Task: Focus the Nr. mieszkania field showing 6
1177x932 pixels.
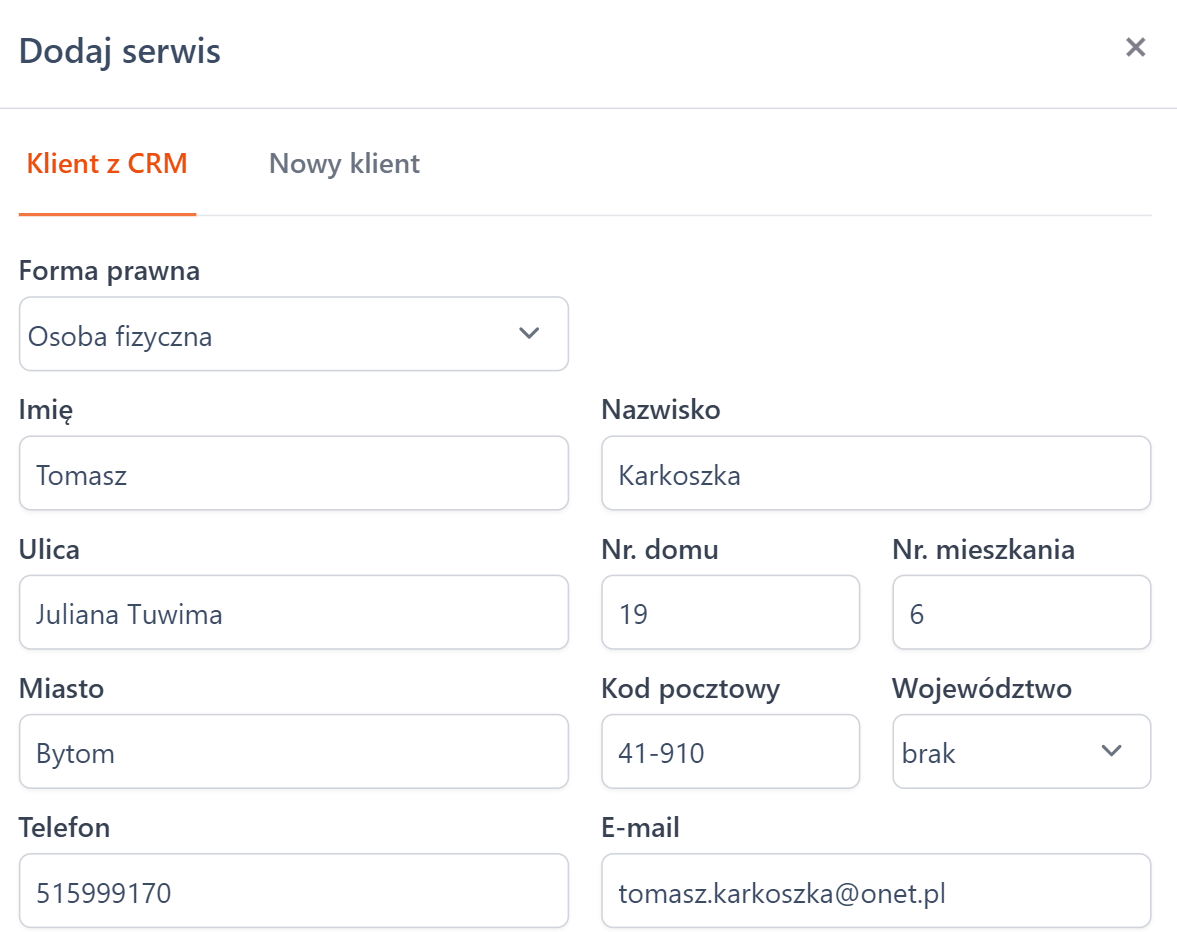Action: (x=1021, y=613)
